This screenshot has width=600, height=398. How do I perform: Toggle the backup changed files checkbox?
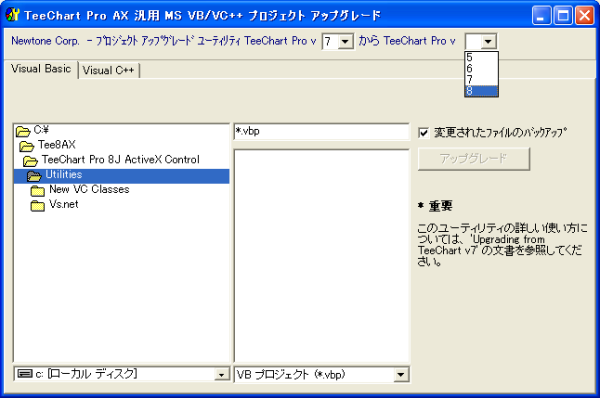pos(424,133)
